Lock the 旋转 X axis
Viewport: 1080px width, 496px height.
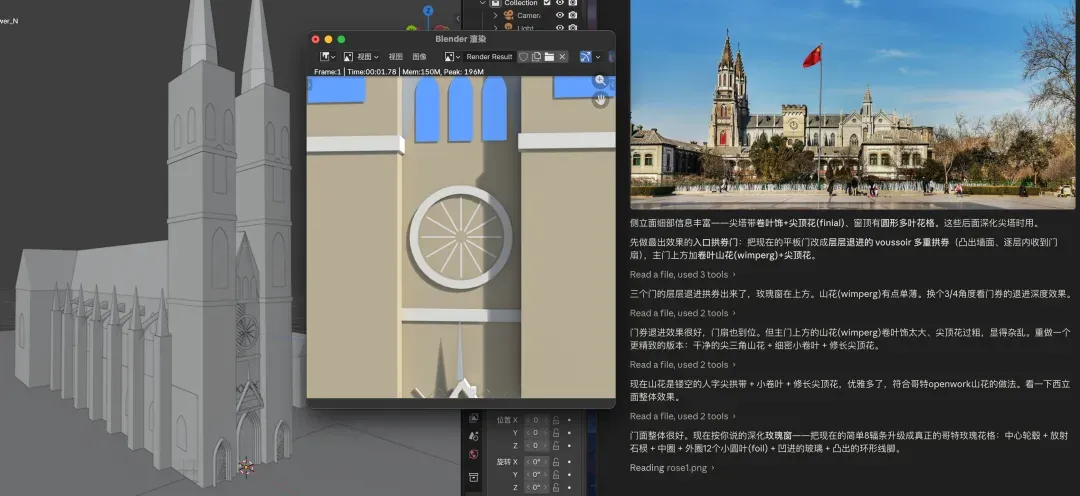click(x=556, y=462)
